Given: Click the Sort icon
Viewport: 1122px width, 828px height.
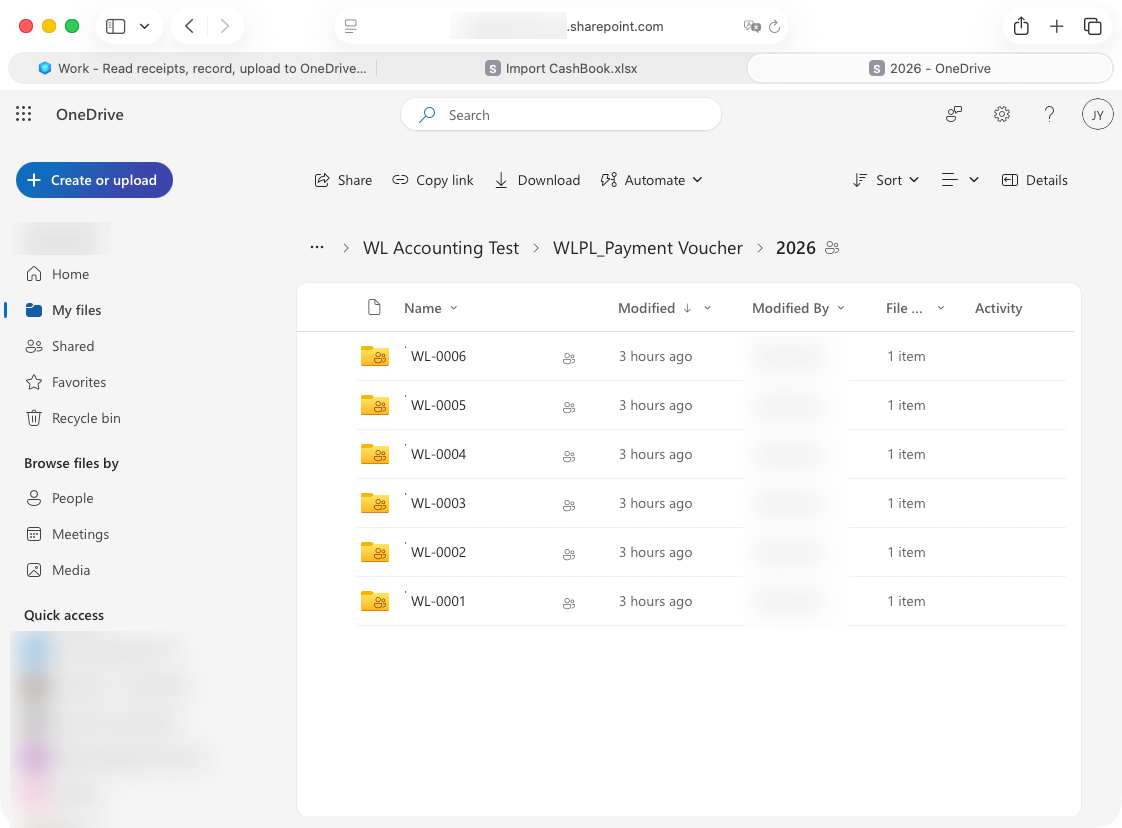Looking at the screenshot, I should point(860,180).
